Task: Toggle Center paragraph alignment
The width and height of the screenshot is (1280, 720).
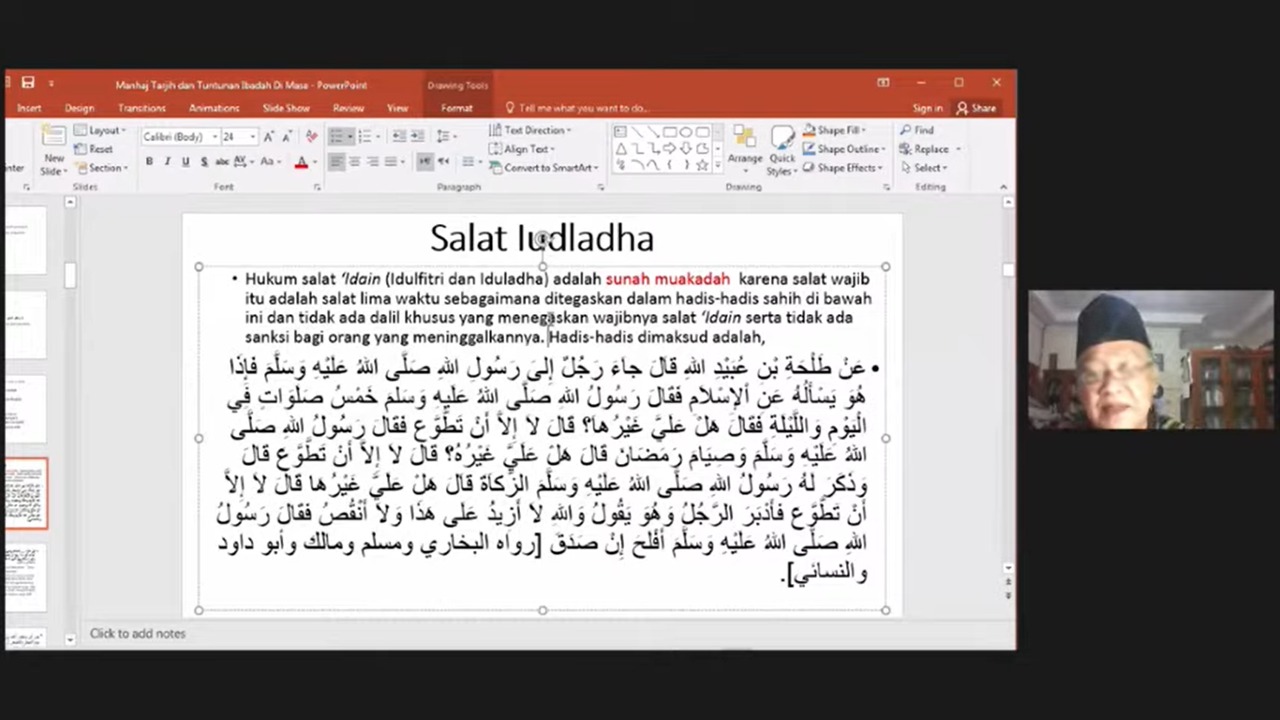Action: [x=354, y=161]
